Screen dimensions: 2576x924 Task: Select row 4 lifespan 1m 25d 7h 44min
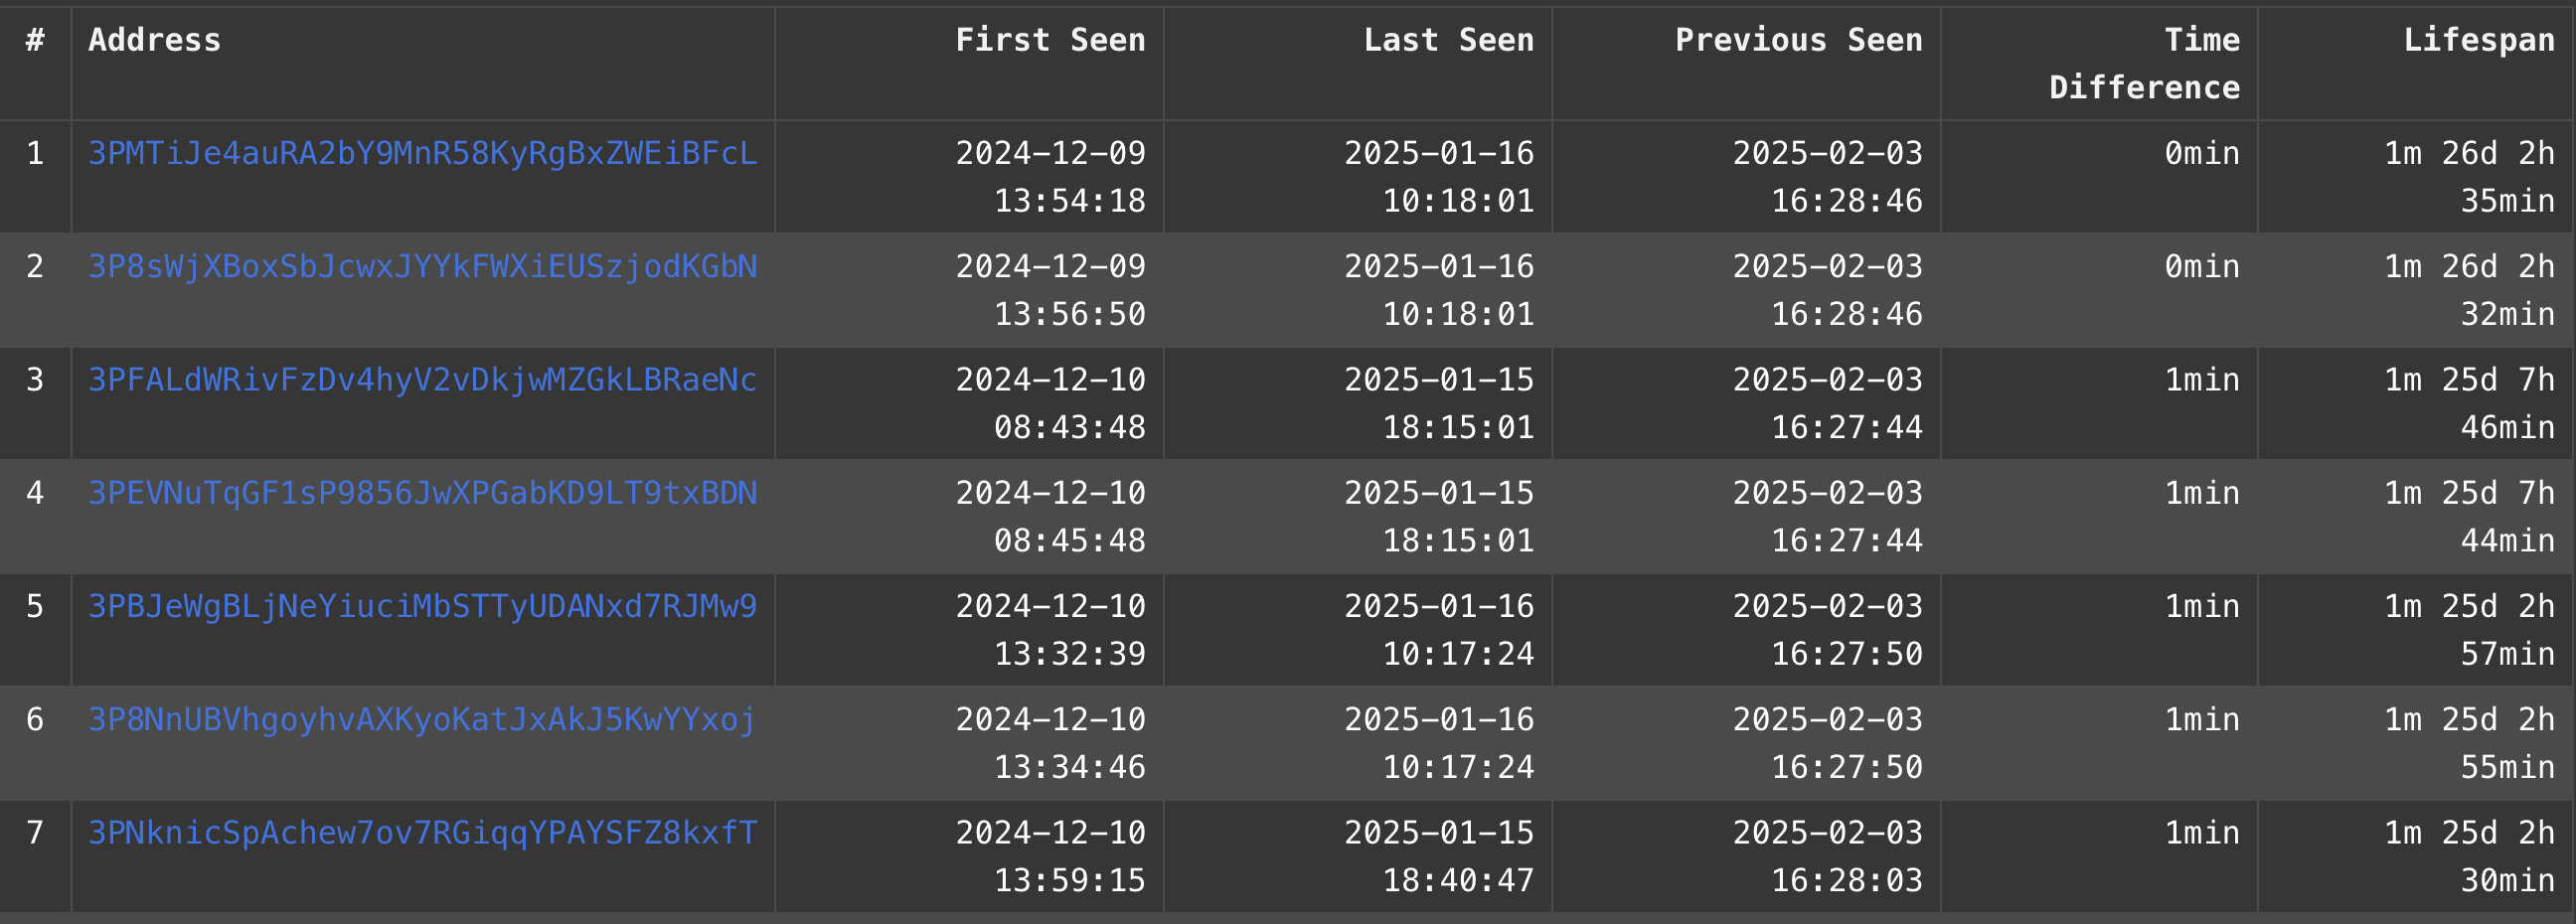pyautogui.click(x=2469, y=516)
